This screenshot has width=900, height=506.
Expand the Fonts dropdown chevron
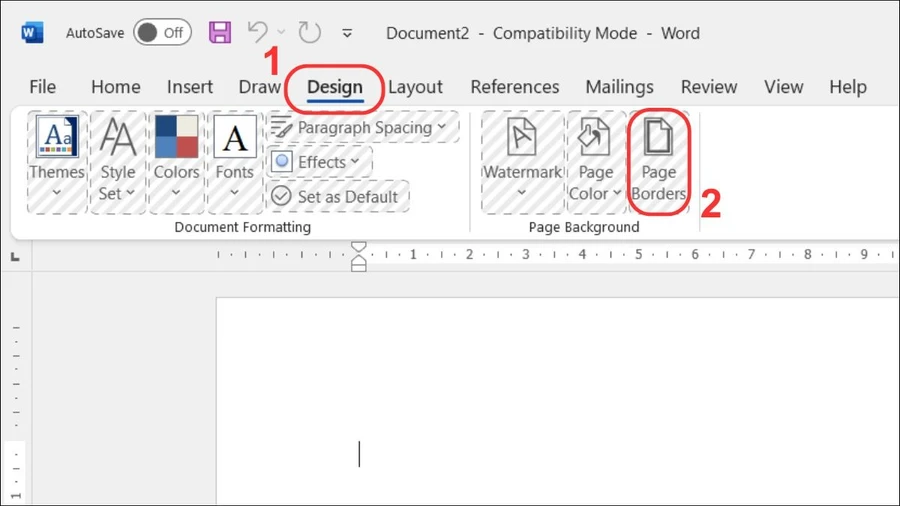click(235, 193)
